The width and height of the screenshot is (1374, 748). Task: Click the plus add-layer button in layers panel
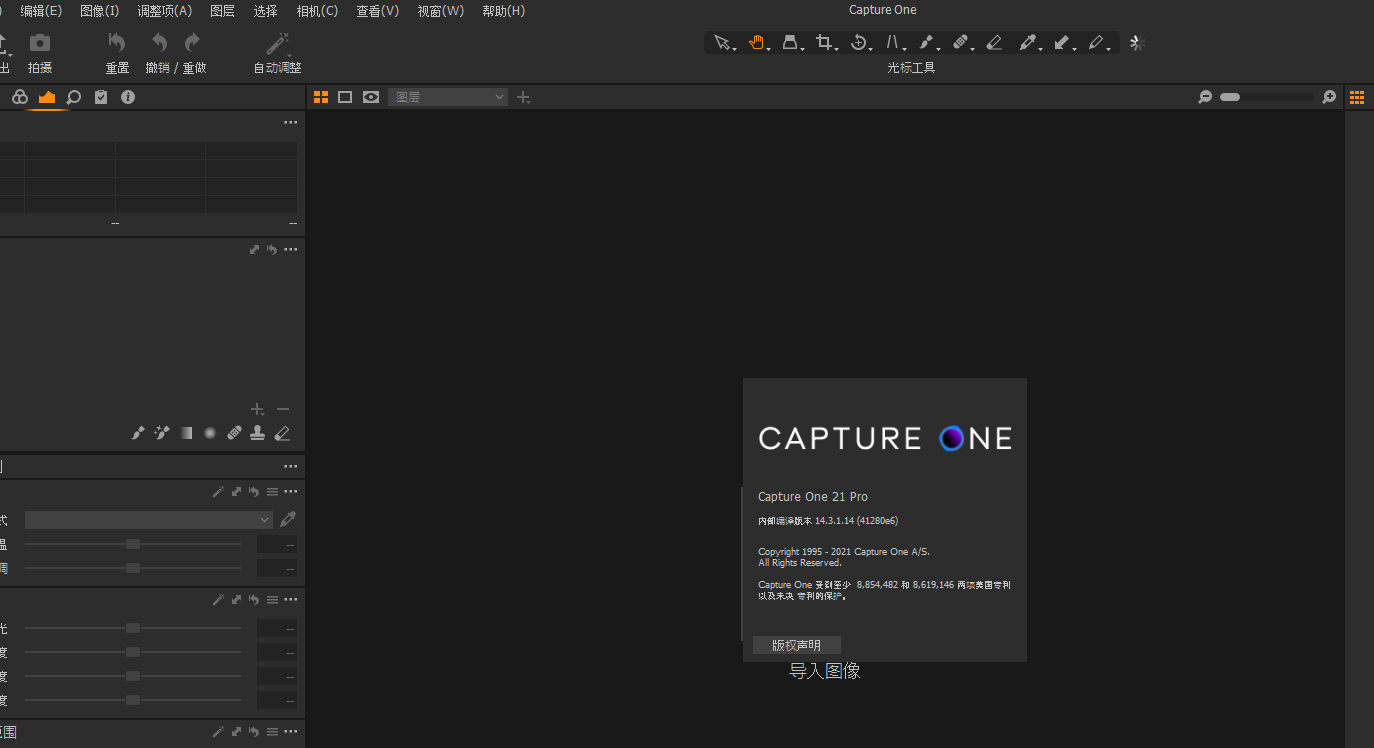click(x=257, y=409)
